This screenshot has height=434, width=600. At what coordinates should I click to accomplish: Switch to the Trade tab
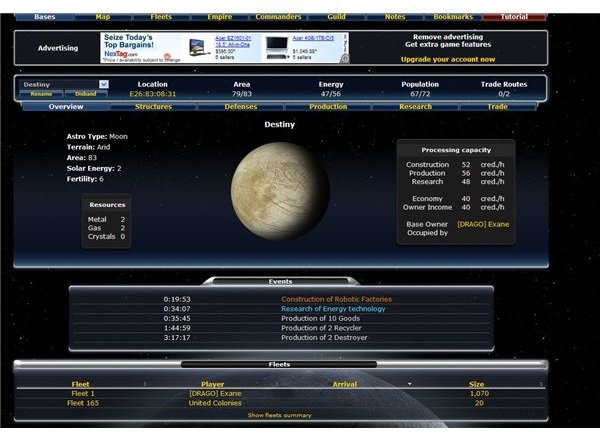click(497, 107)
